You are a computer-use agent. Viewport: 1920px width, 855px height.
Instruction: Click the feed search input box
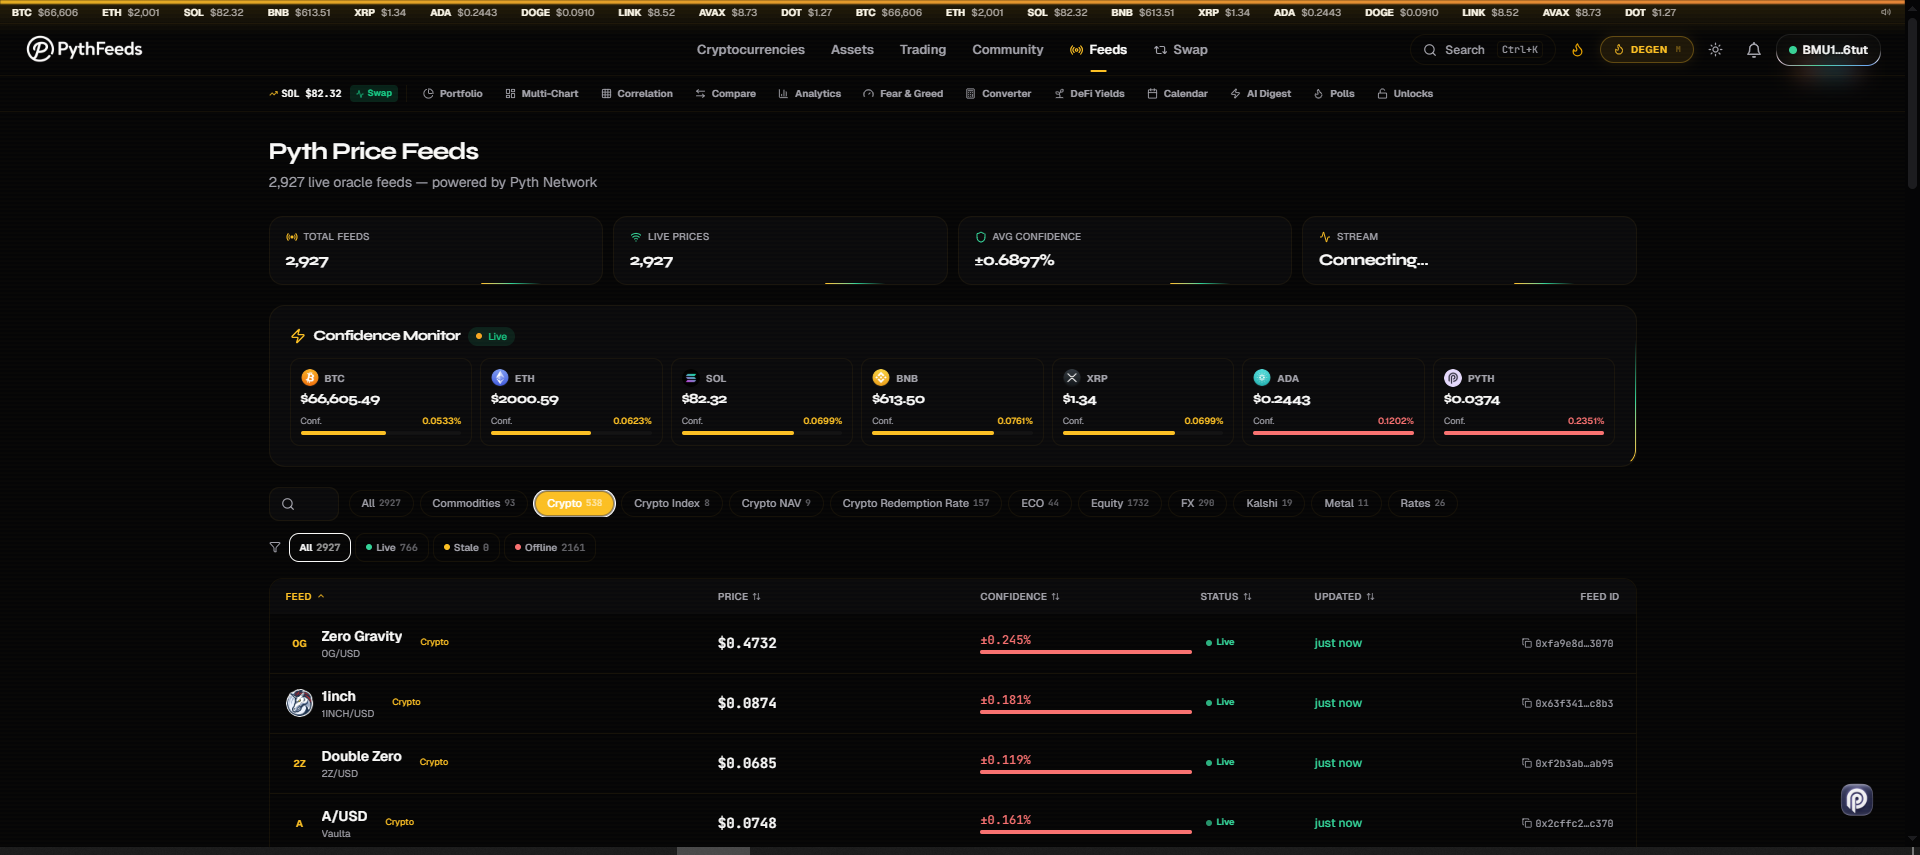[304, 504]
